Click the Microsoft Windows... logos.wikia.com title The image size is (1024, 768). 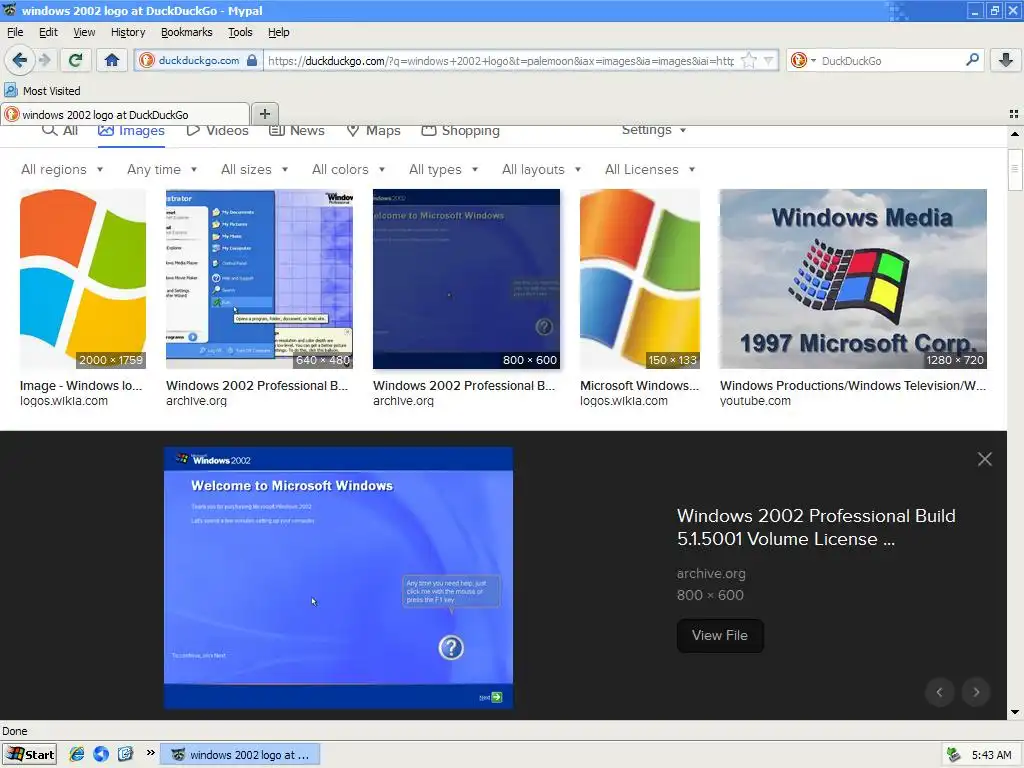click(639, 385)
